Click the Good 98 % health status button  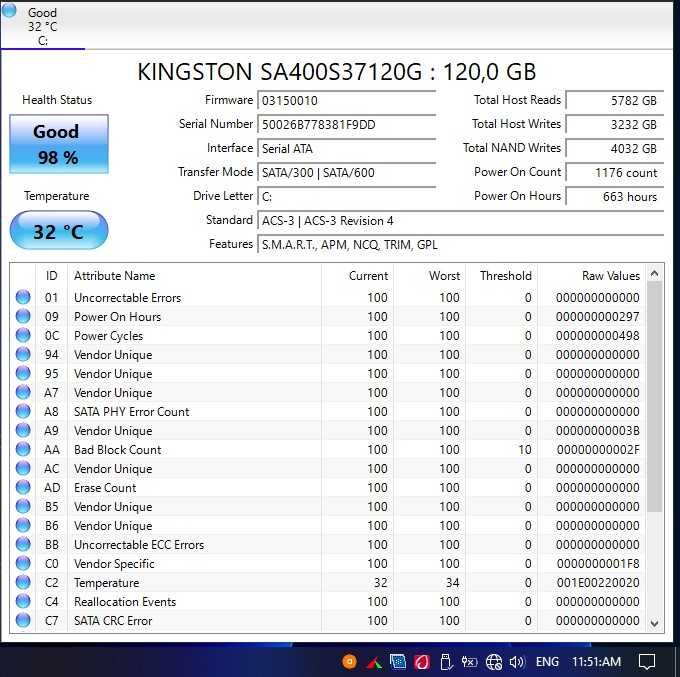coord(59,144)
